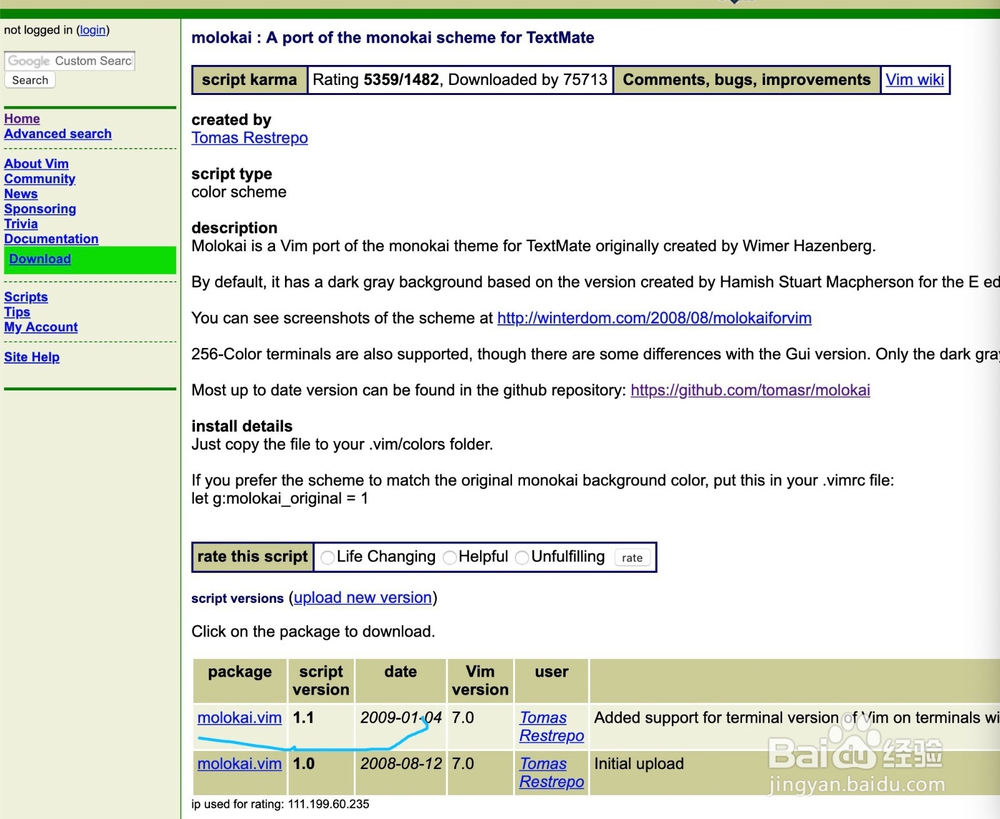This screenshot has height=819, width=1000.
Task: Click the Search button
Action: click(x=30, y=80)
